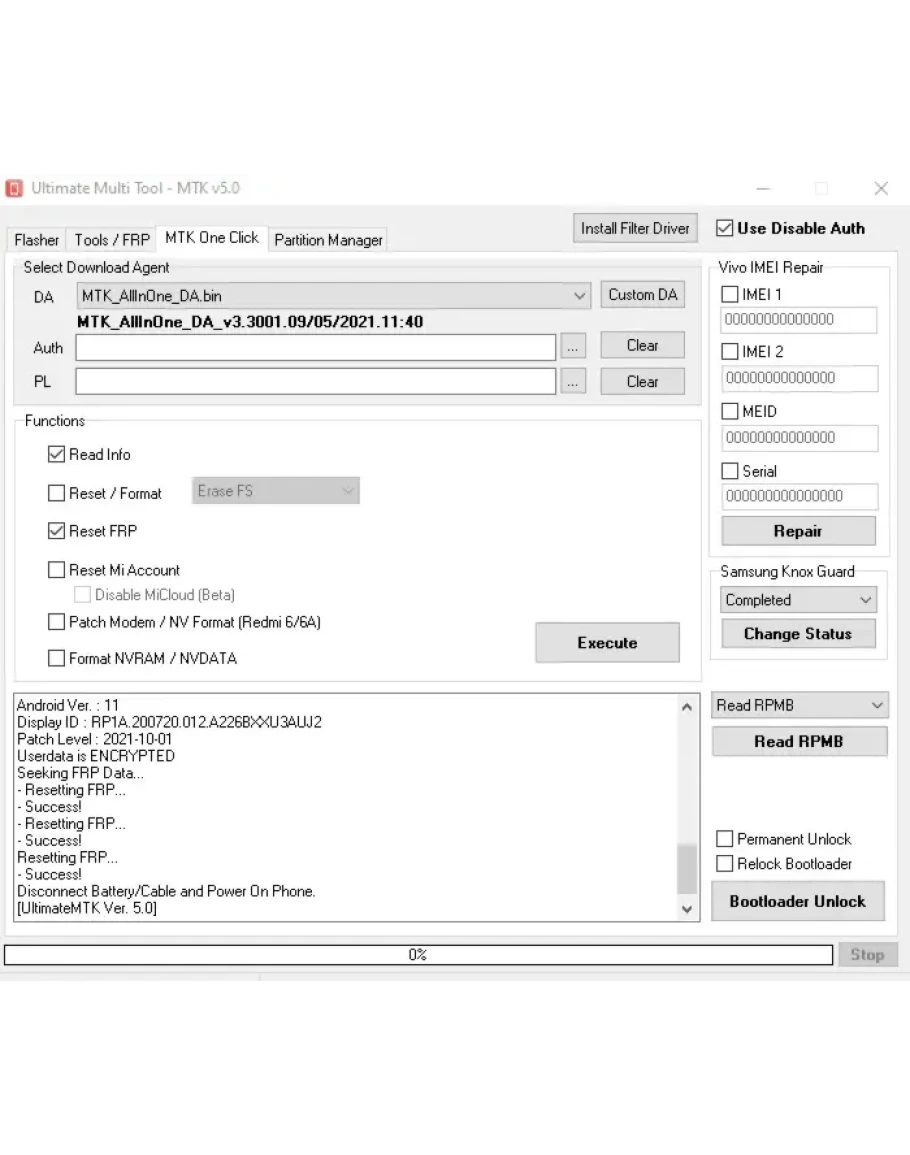Viewport: 910px width, 1155px height.
Task: Click the Ultimate Multi Tool app icon
Action: coord(15,188)
